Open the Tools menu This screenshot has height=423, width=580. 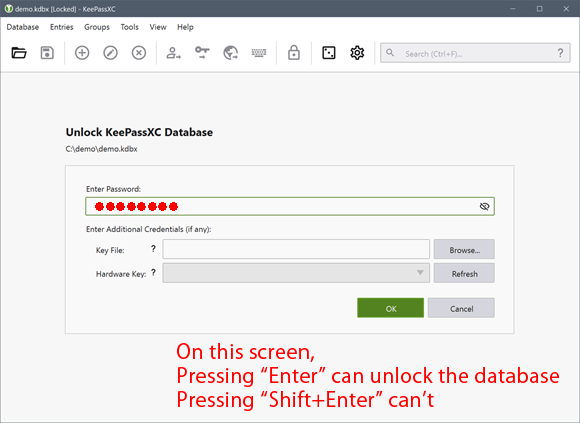click(129, 27)
